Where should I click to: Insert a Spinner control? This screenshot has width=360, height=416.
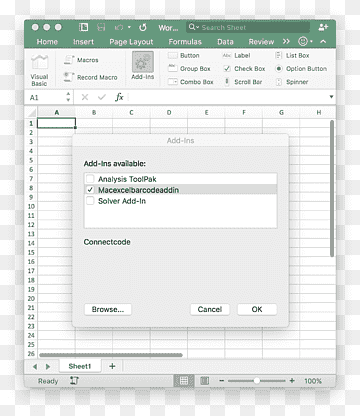pyautogui.click(x=291, y=82)
